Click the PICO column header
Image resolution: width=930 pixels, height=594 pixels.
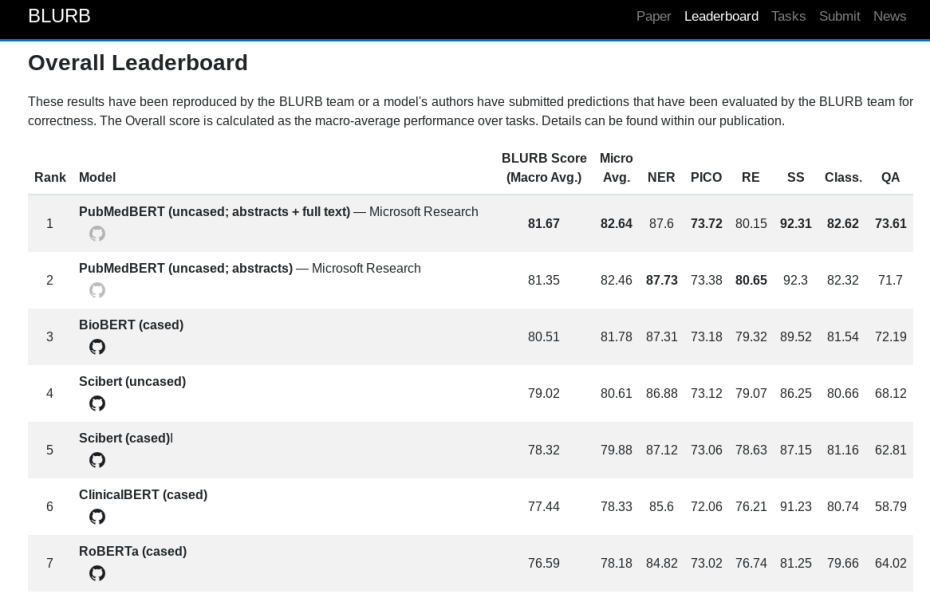(x=706, y=177)
